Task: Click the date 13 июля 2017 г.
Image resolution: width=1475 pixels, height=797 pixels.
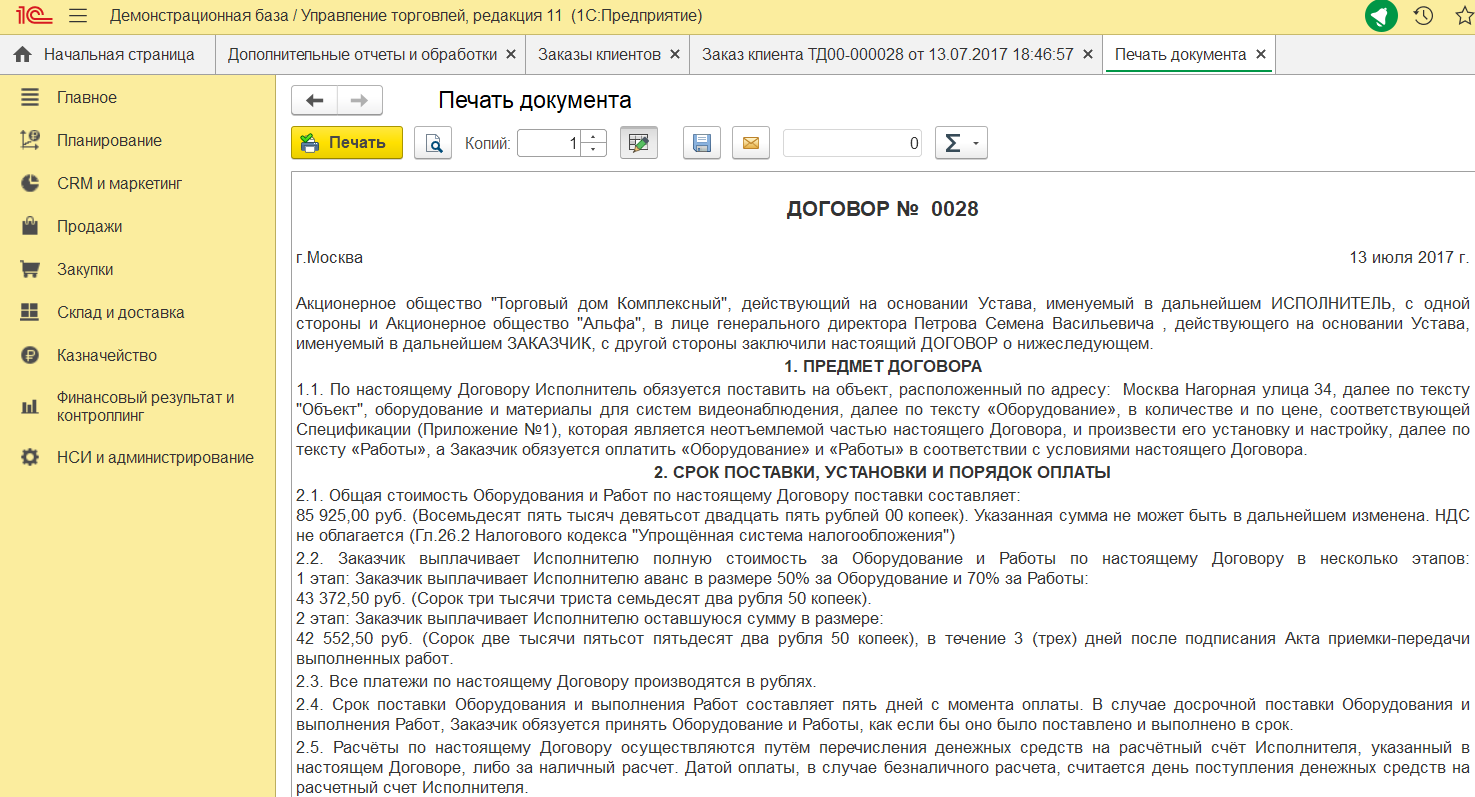Action: click(x=1409, y=257)
